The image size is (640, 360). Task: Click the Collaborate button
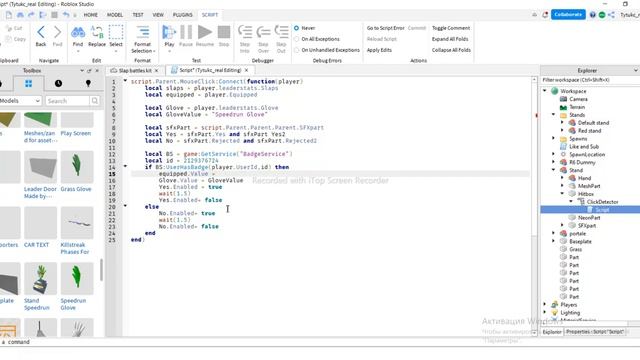(568, 14)
